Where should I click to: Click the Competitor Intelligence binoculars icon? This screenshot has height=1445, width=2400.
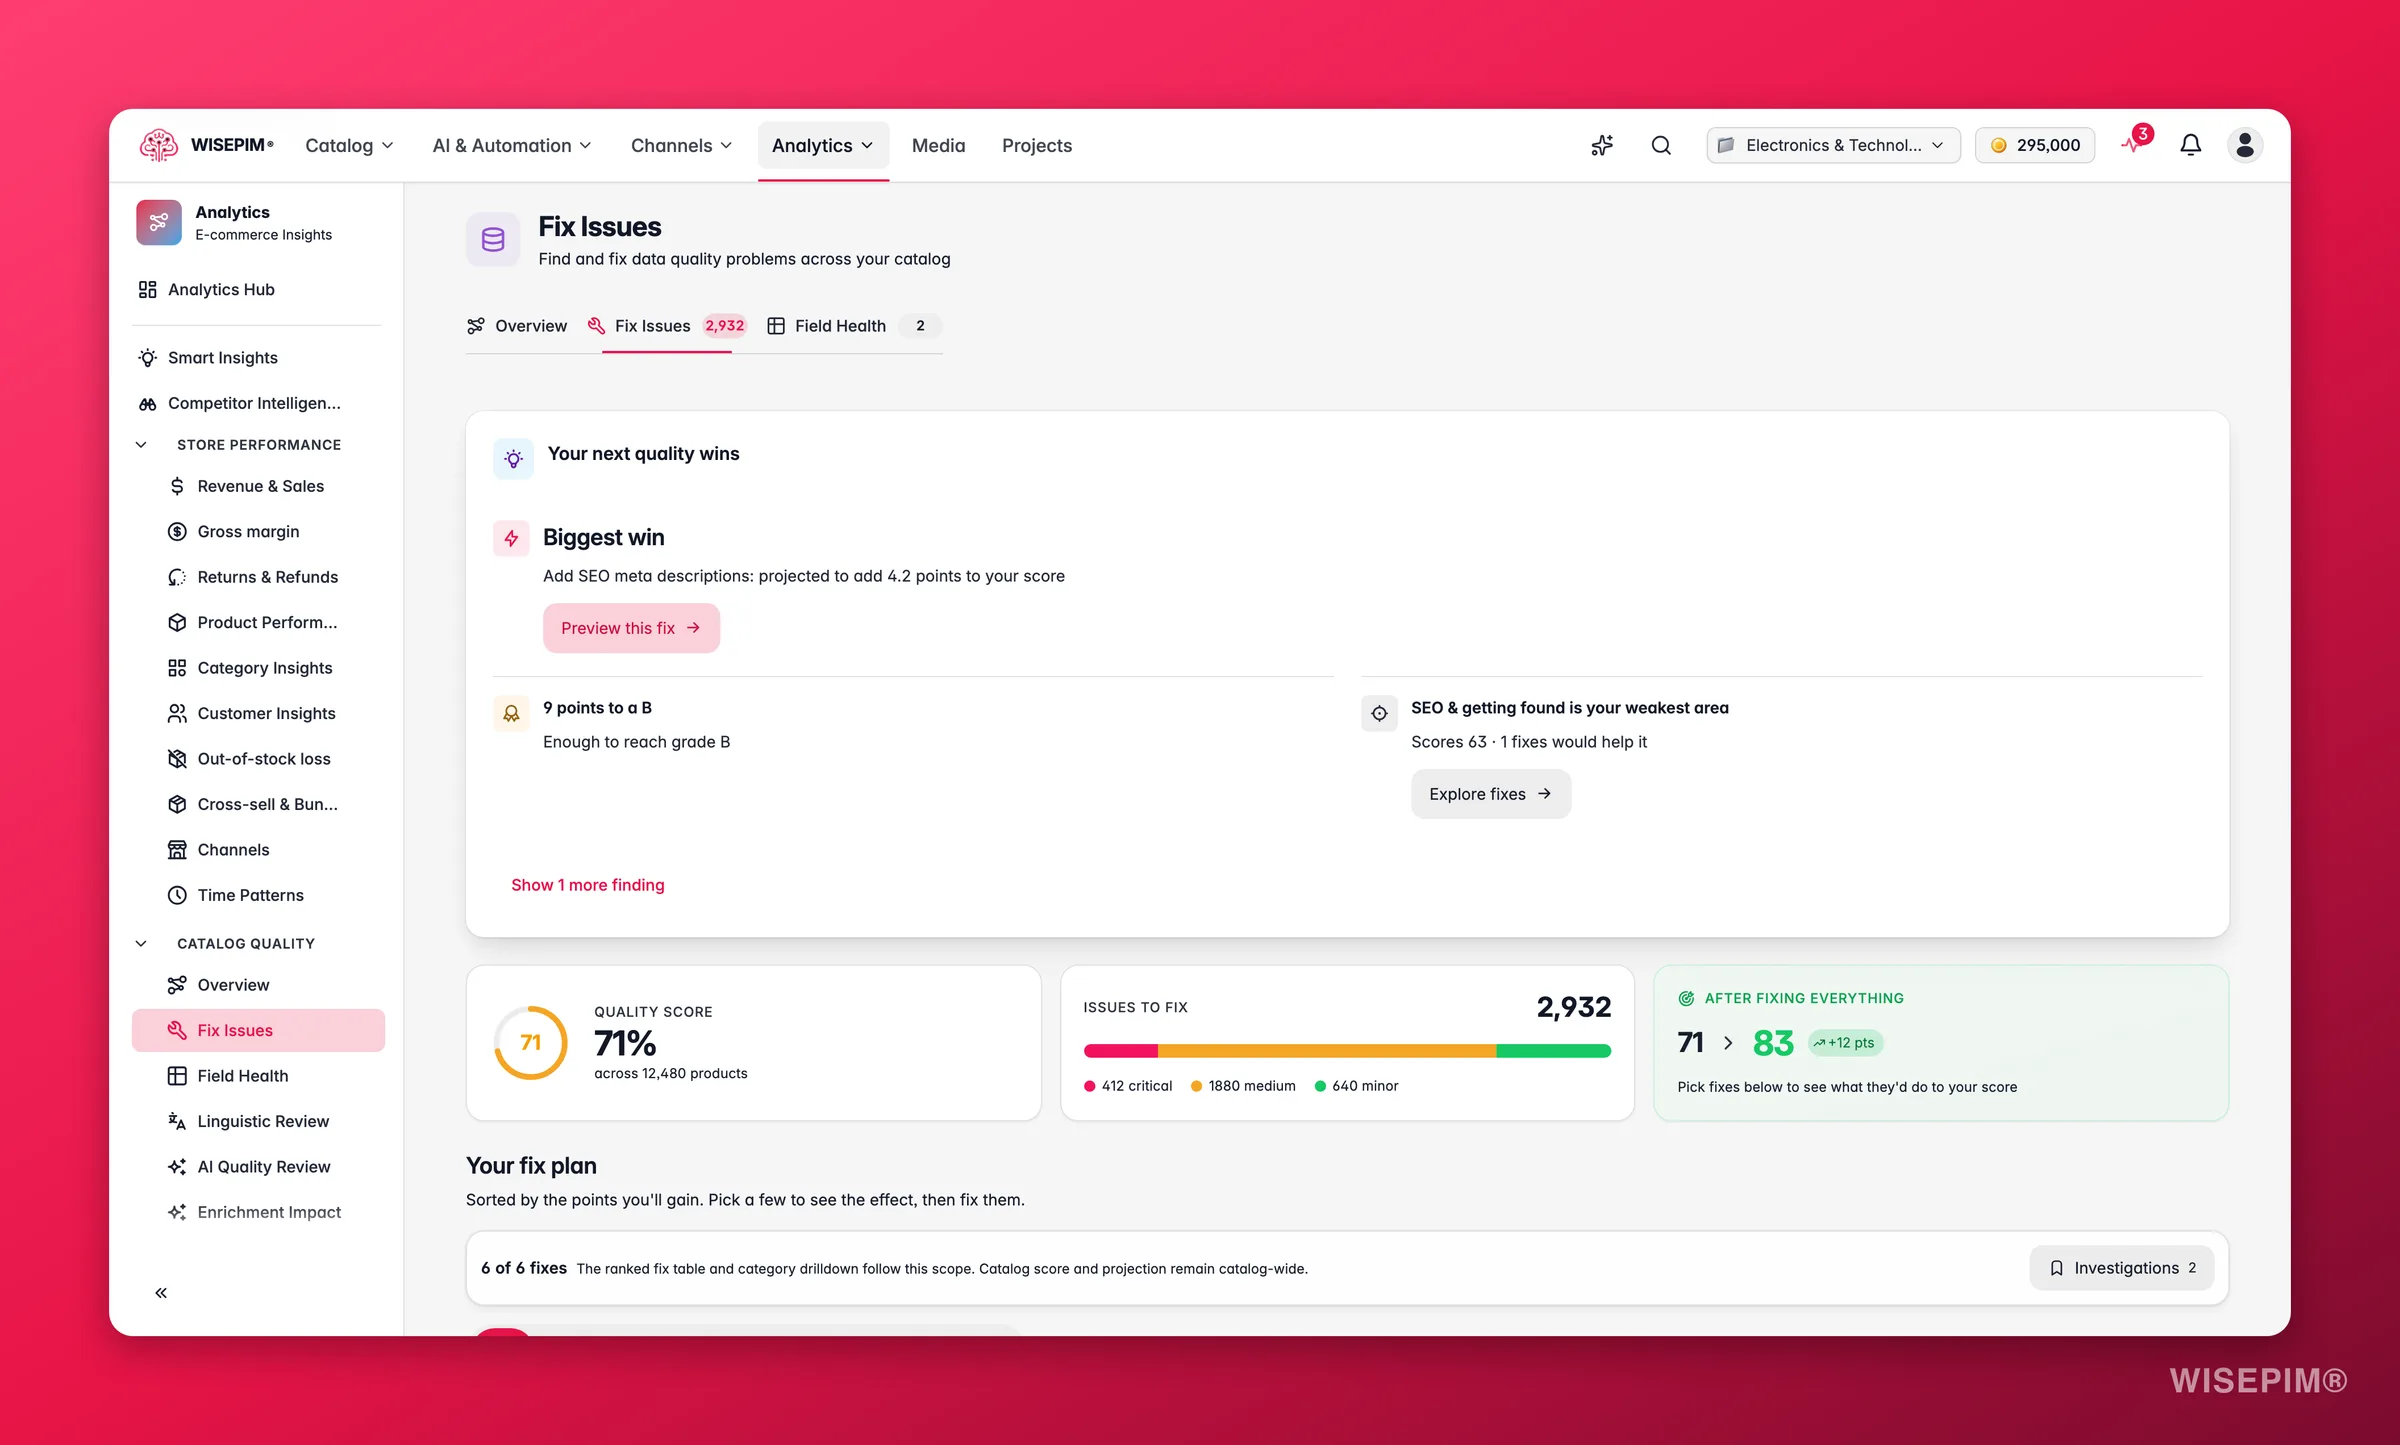coord(147,403)
